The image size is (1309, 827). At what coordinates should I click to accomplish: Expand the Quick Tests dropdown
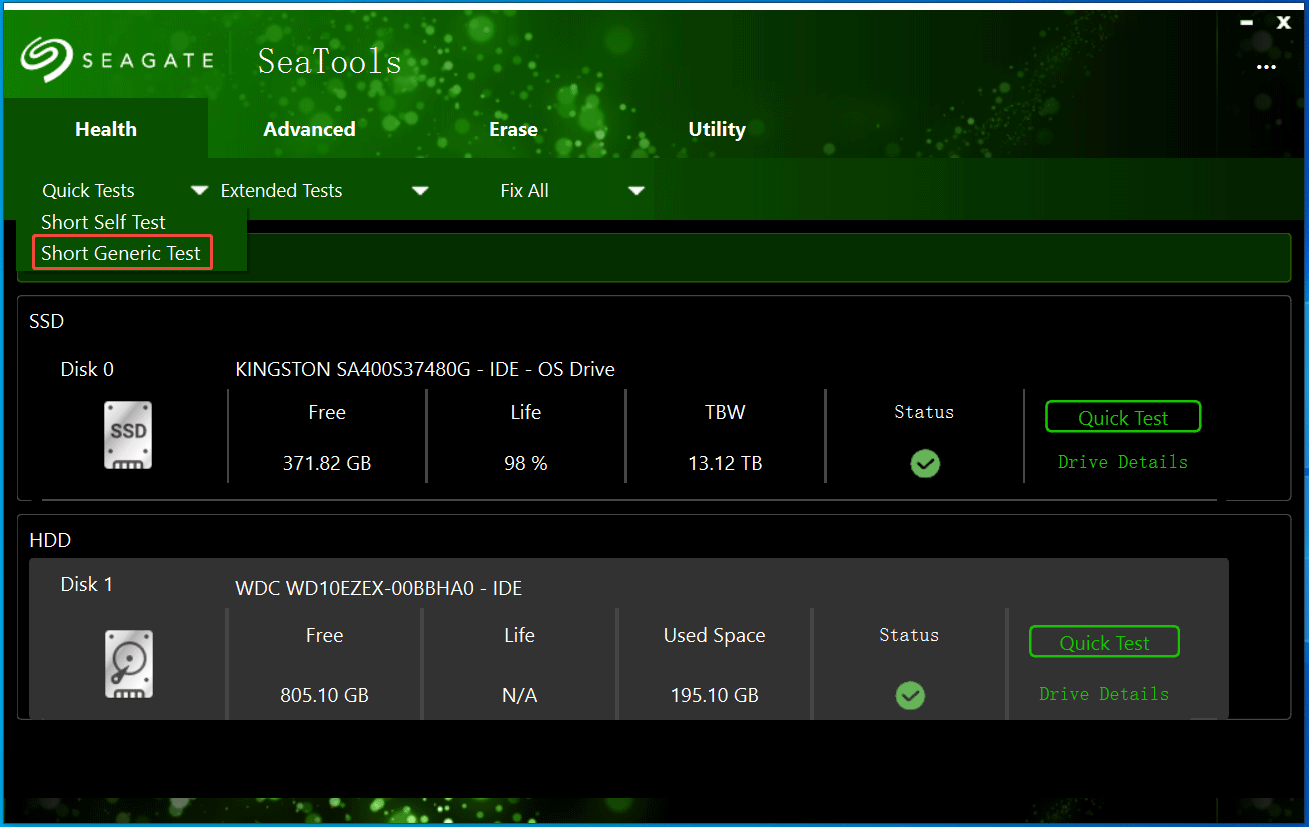coord(199,189)
